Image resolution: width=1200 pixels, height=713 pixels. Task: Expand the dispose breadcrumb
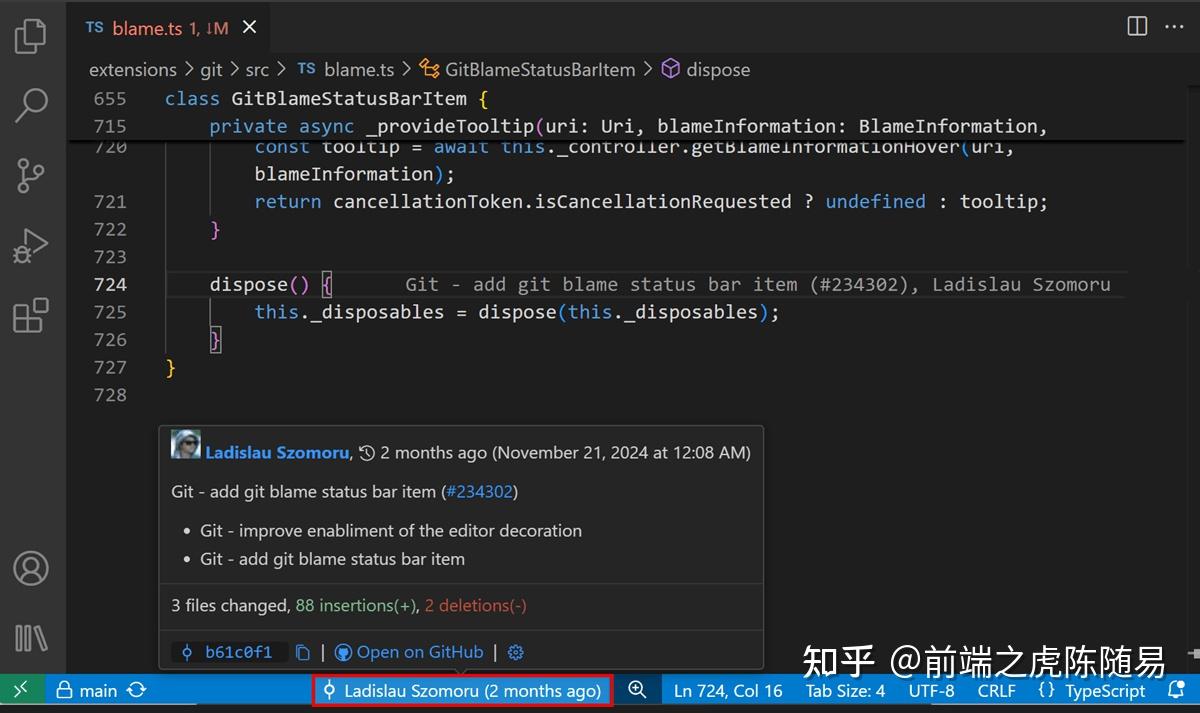click(x=718, y=69)
